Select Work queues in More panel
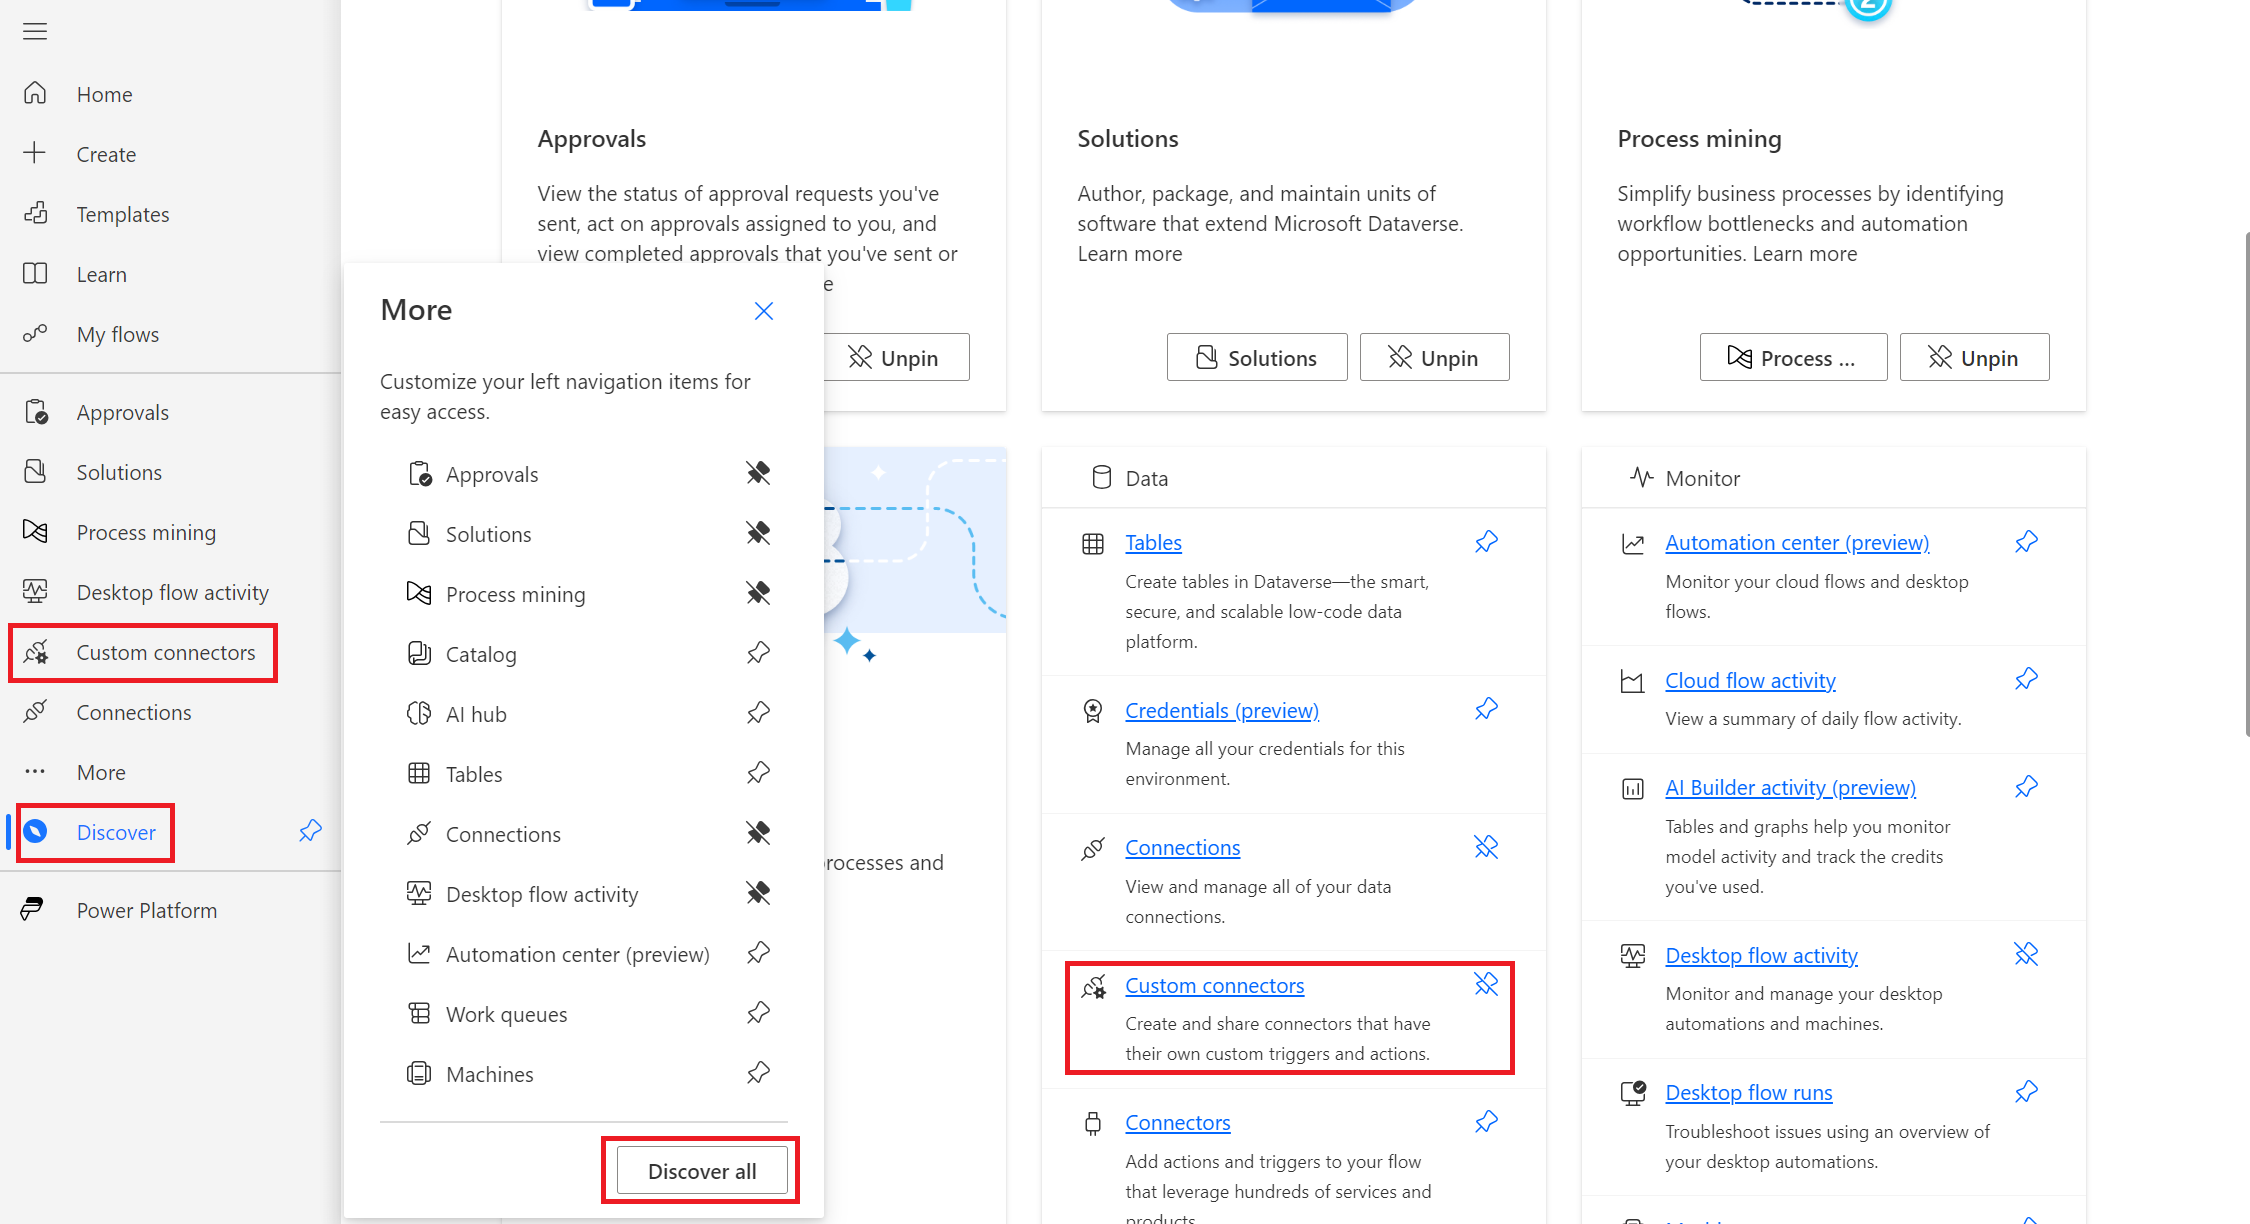The image size is (2250, 1224). (x=506, y=1014)
